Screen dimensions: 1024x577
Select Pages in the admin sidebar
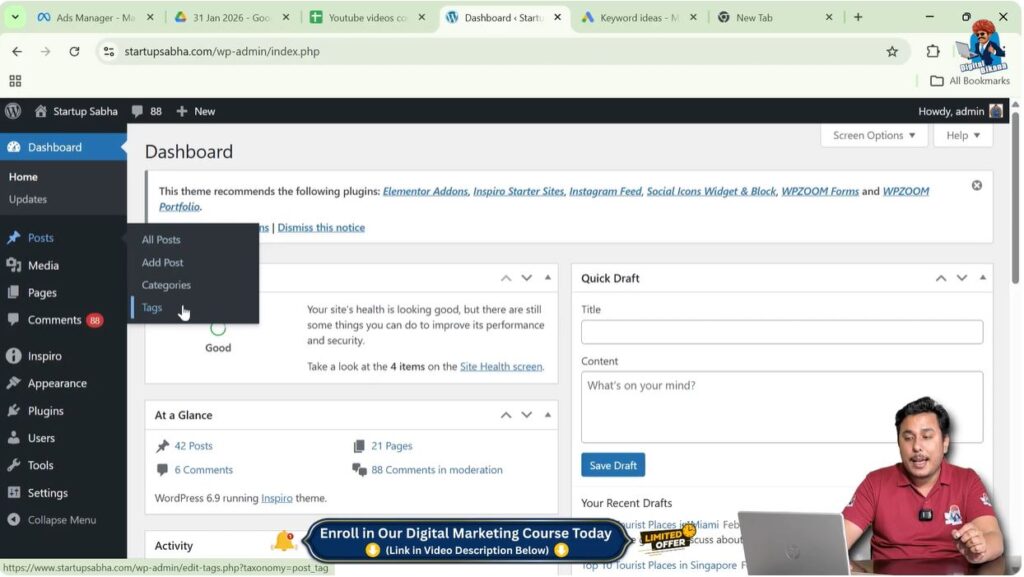(x=40, y=292)
